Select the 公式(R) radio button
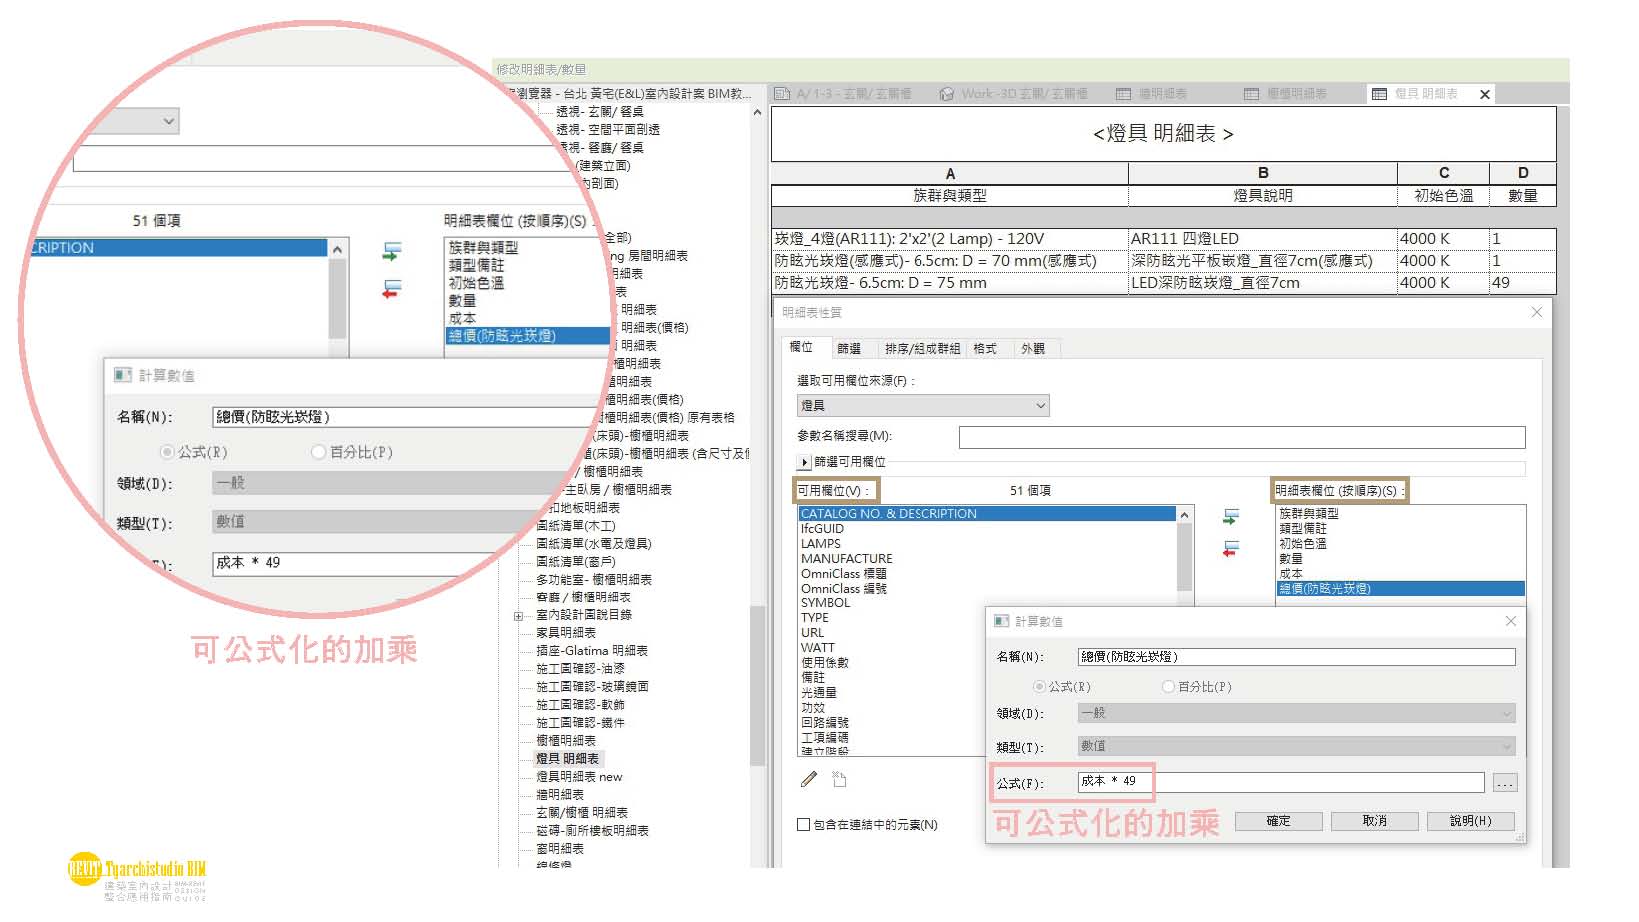1639x922 pixels. [x=1039, y=686]
